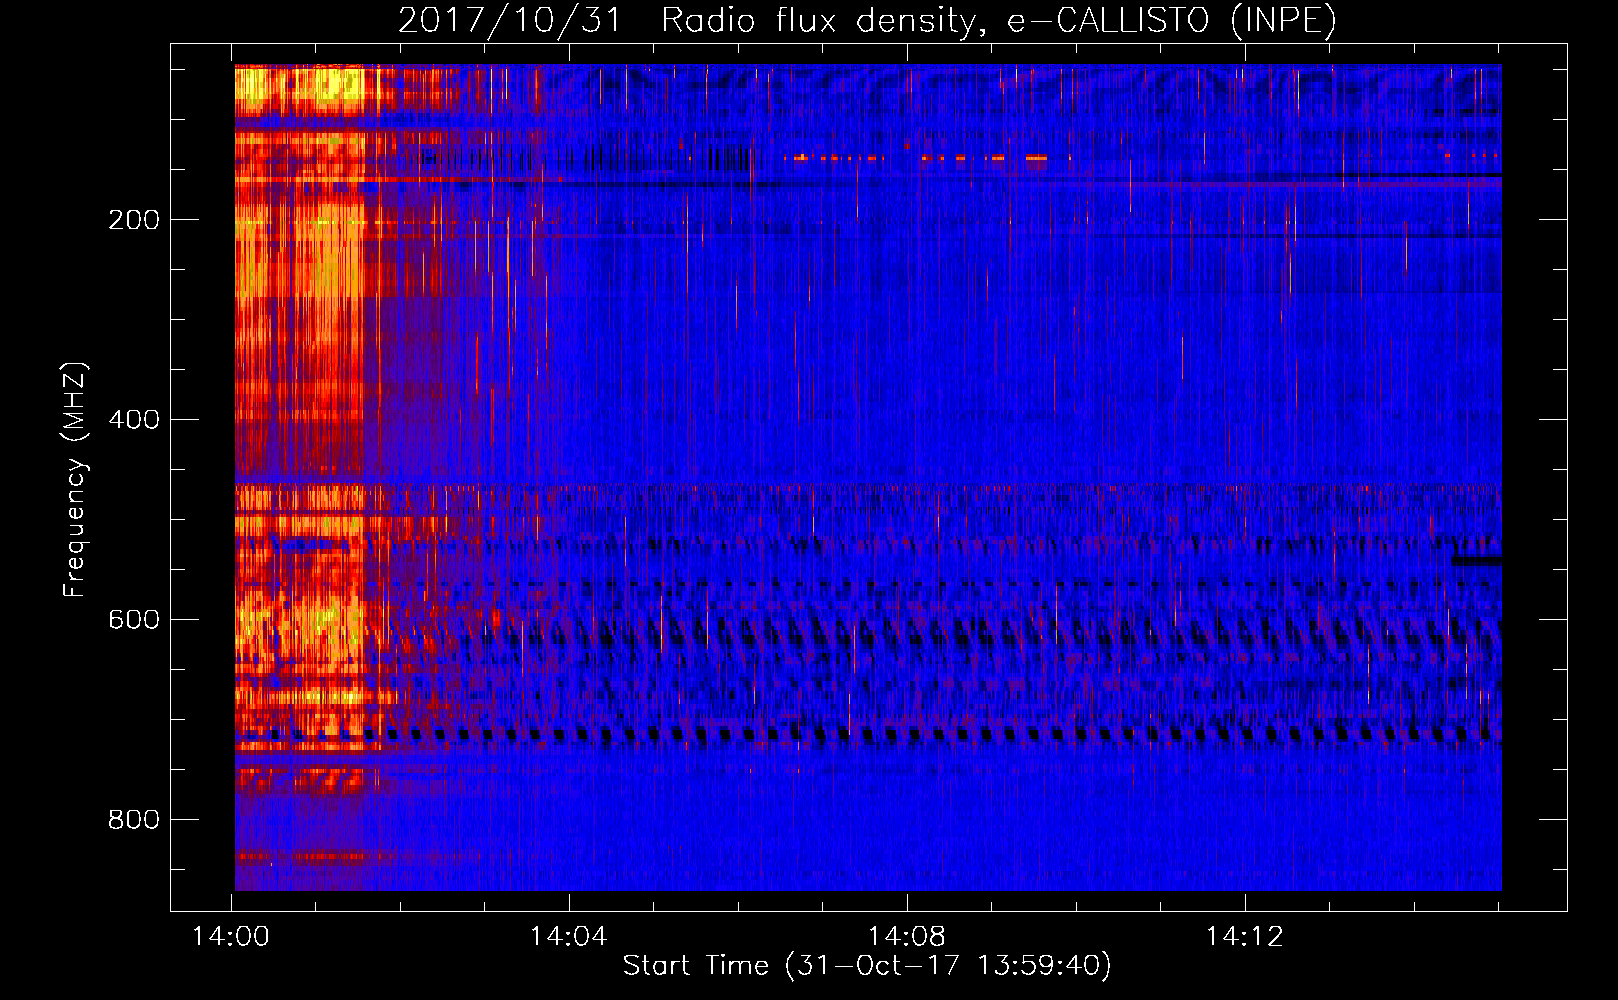Click the plot title "2017/10/31 Radio flux density, e-CALLISTO (INPE)"
Image resolution: width=1618 pixels, height=1000 pixels.
(x=867, y=20)
